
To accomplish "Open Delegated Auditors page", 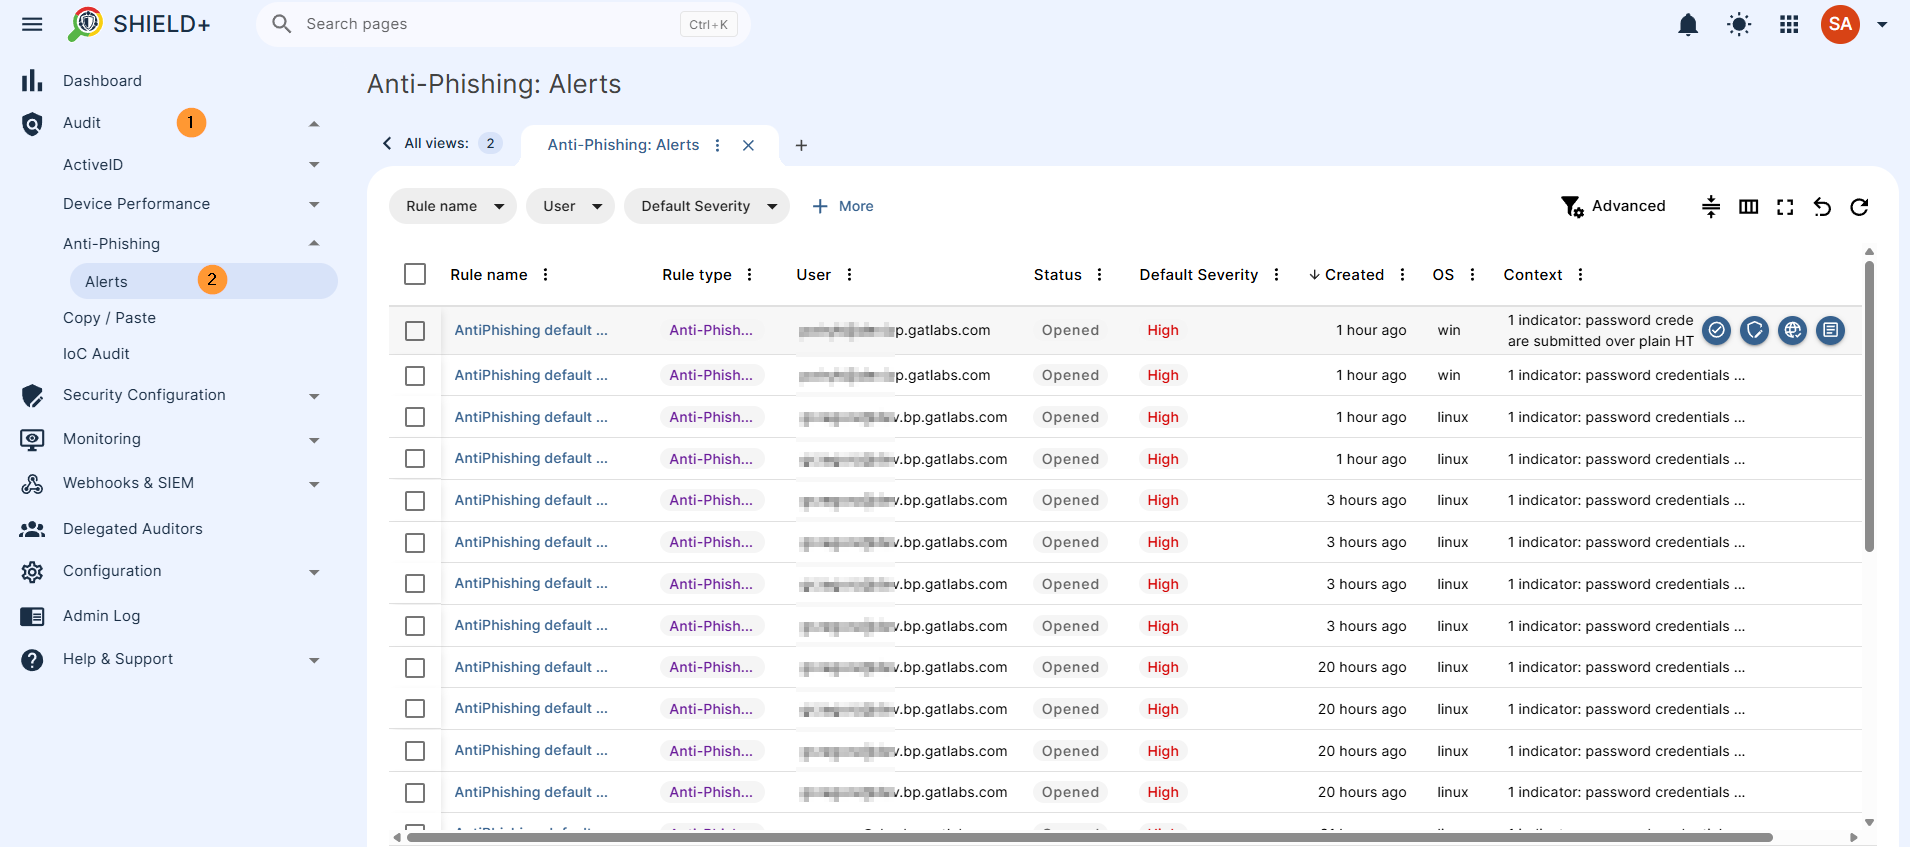I will 132,529.
